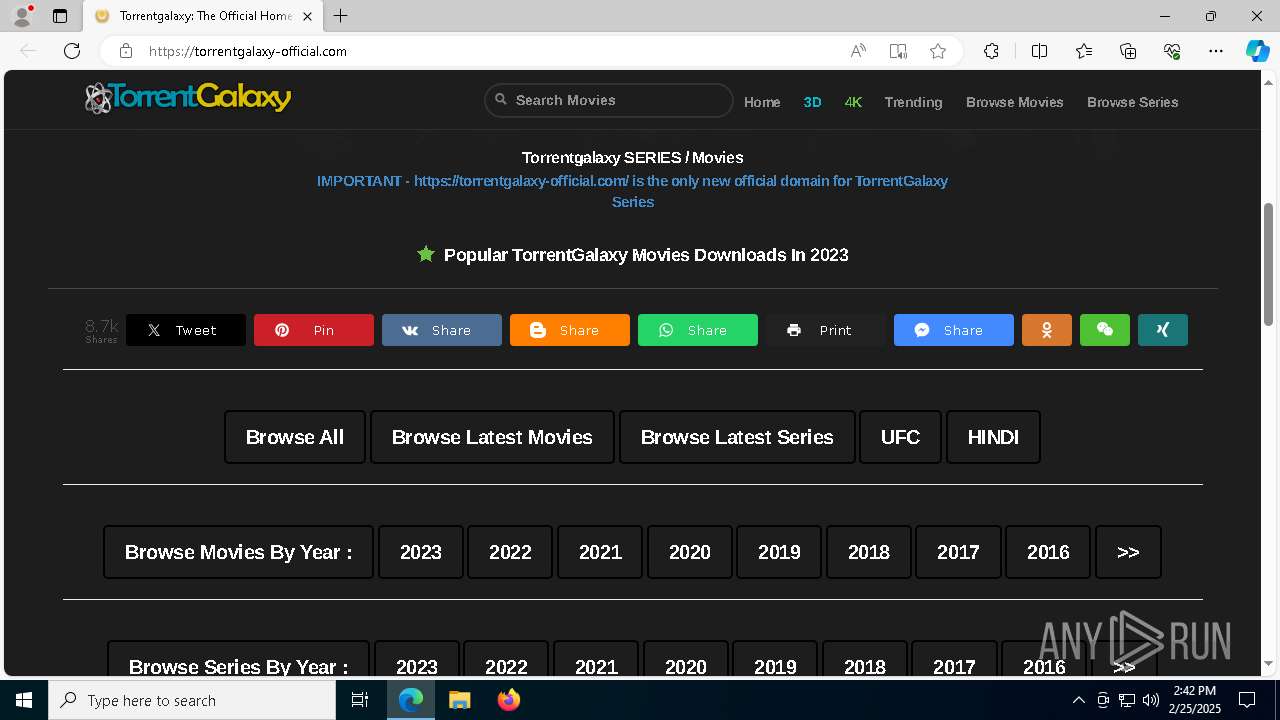Viewport: 1280px width, 720px height.
Task: Browse series from year 2022
Action: point(506,660)
